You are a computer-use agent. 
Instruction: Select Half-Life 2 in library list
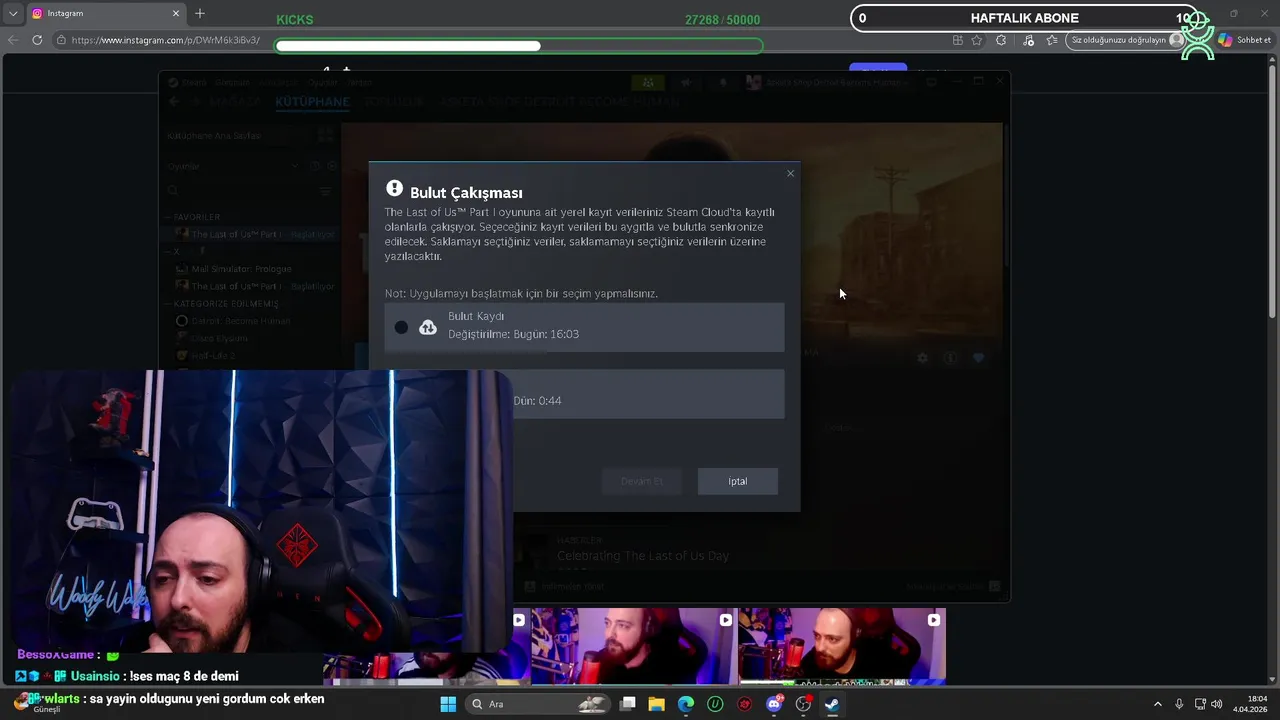[x=212, y=355]
